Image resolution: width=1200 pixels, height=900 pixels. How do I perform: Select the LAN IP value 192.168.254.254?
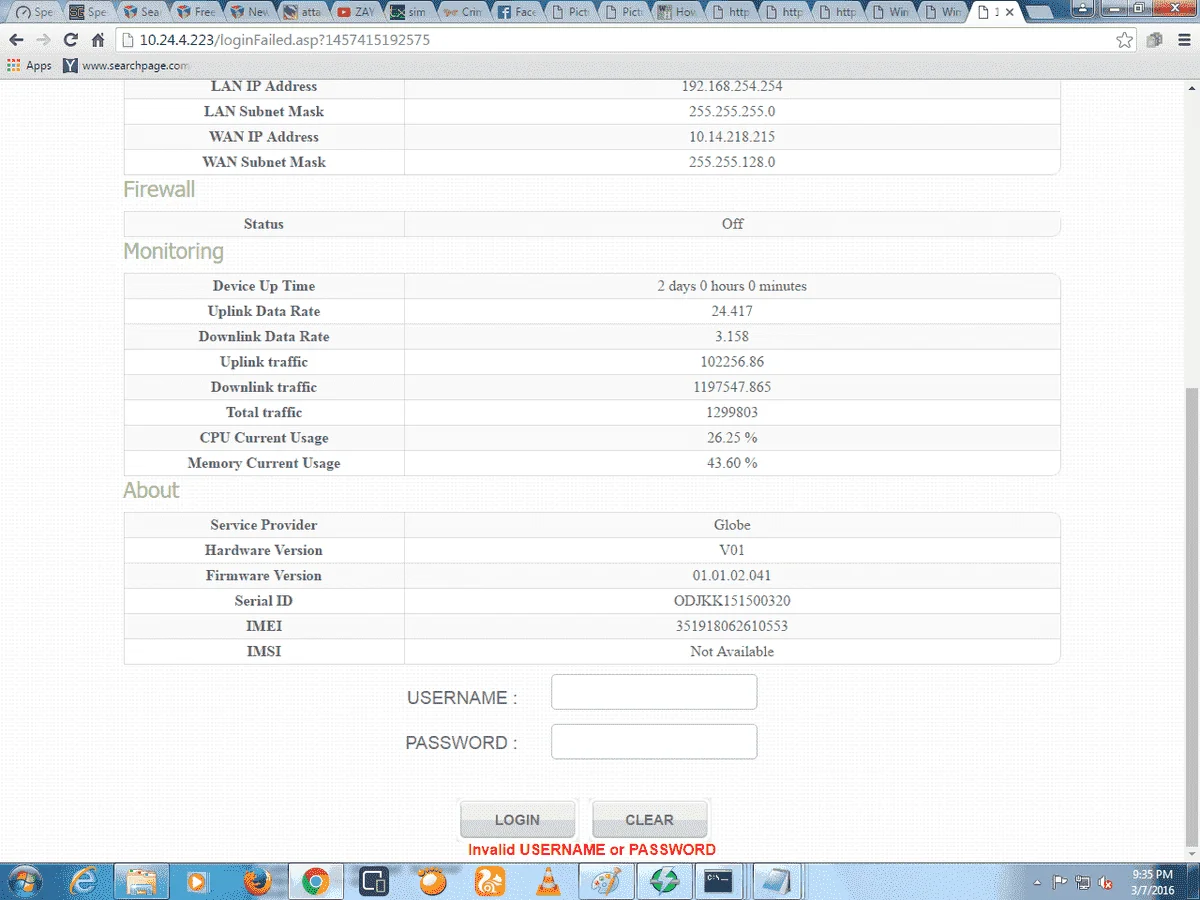[732, 86]
